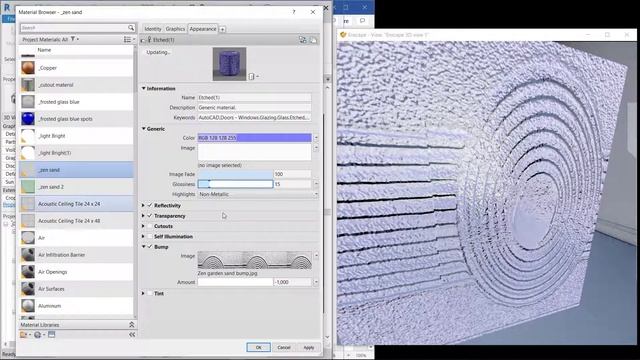Open the Generic Image options dropdown arrow

click(316, 148)
